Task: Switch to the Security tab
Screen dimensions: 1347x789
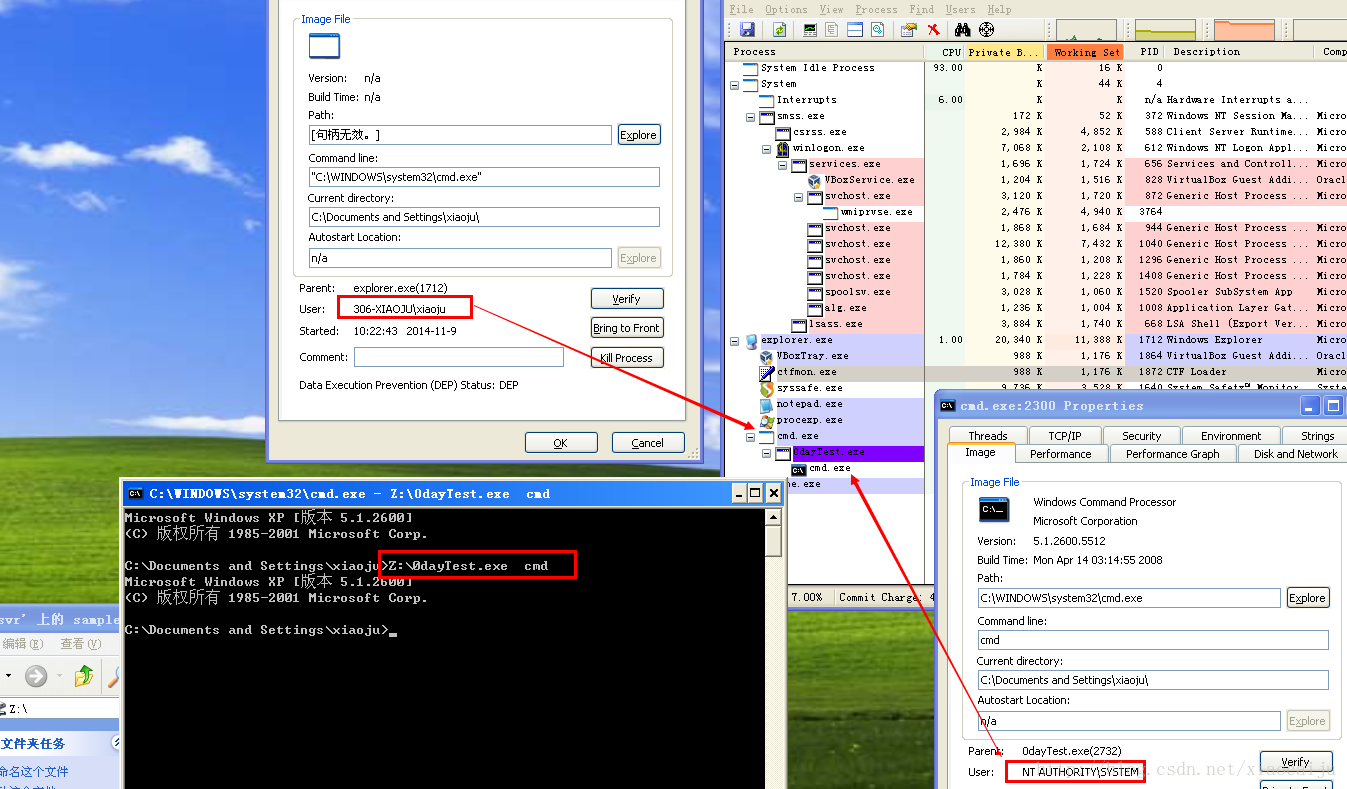Action: click(x=1141, y=435)
